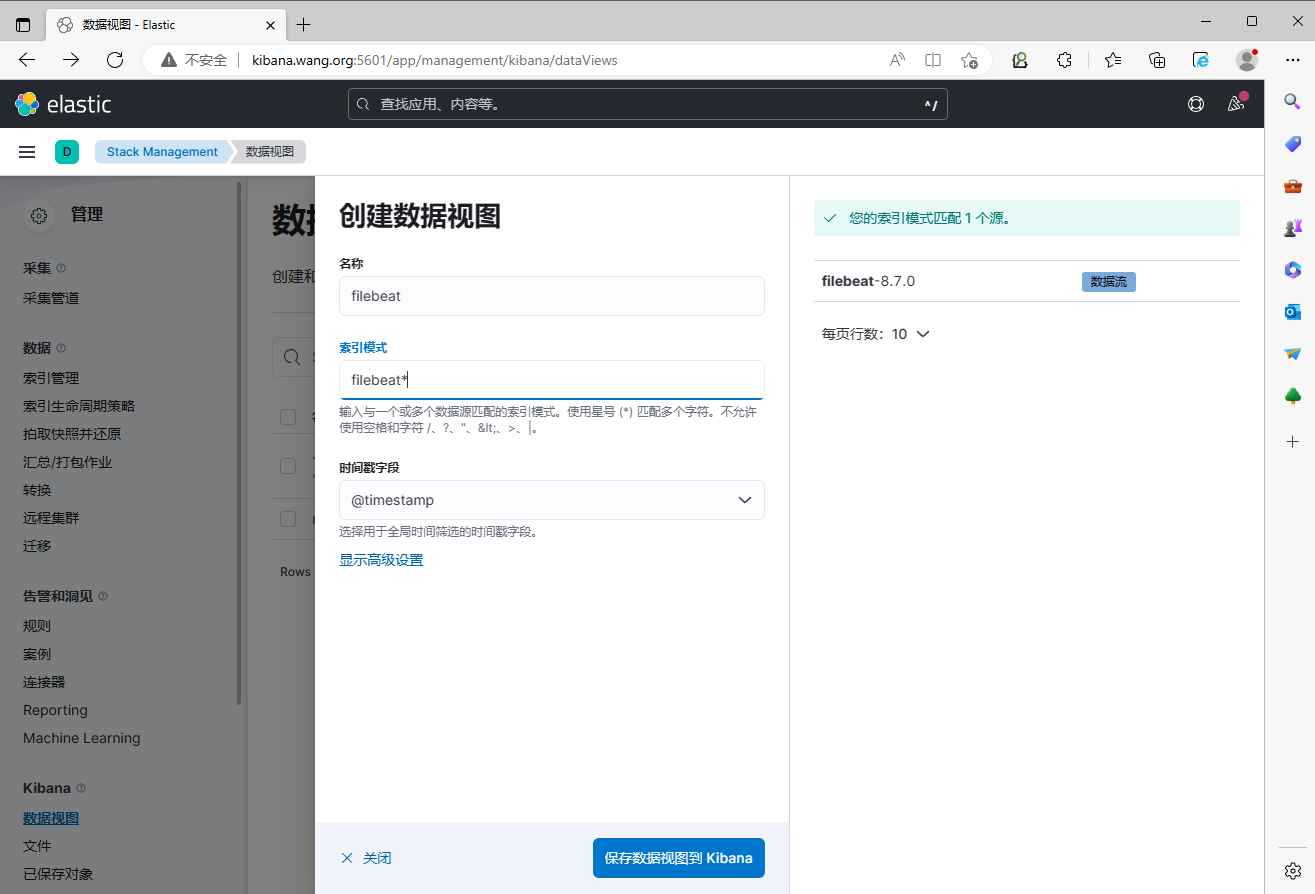
Task: Open sidebar settings gear icon
Action: point(1292,870)
